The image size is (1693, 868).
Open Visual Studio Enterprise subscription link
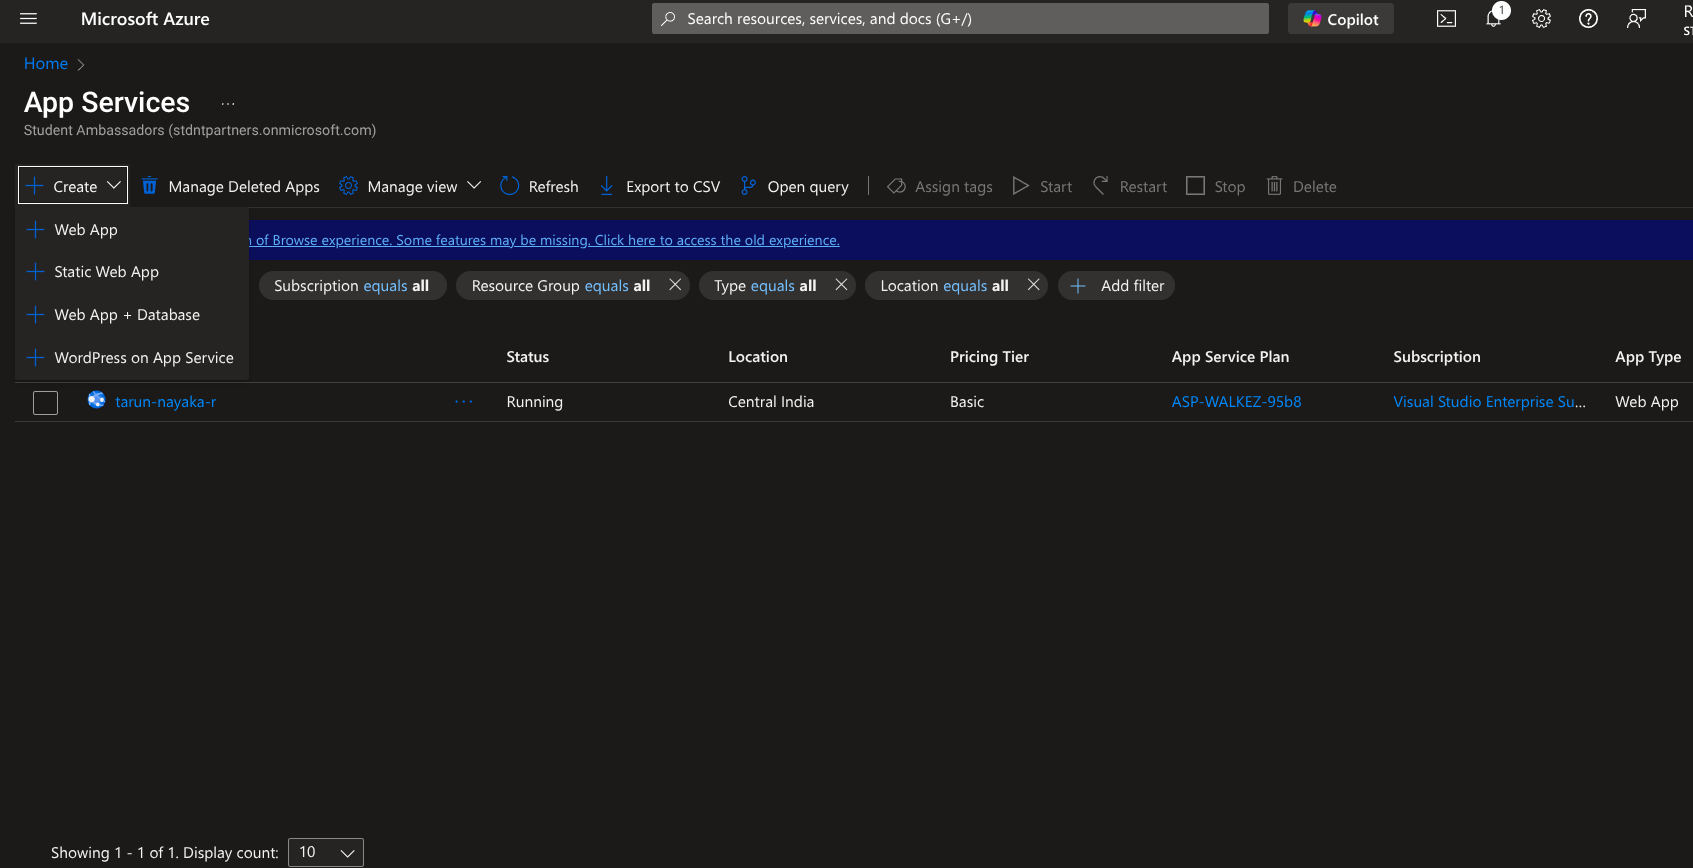click(1490, 402)
